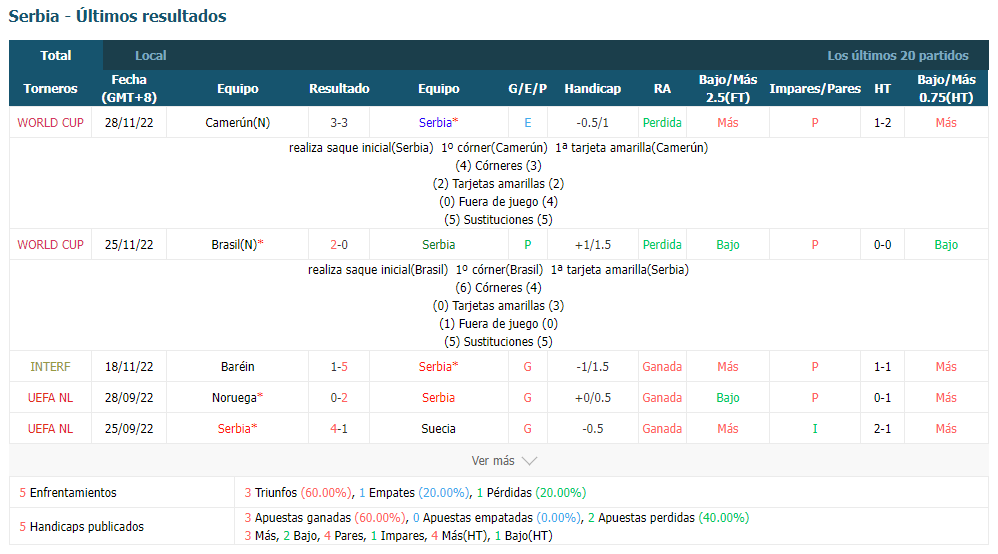The image size is (998, 554).
Task: Click the RA column header
Action: [x=662, y=89]
